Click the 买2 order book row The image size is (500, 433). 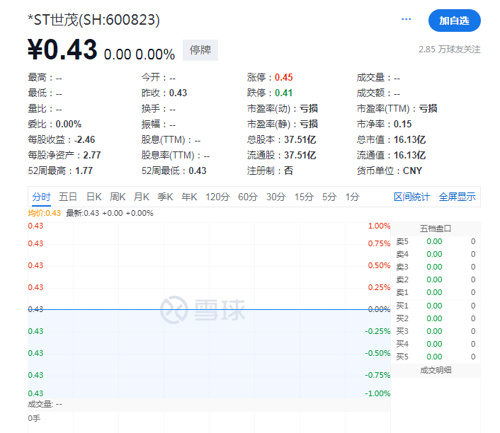pyautogui.click(x=436, y=319)
